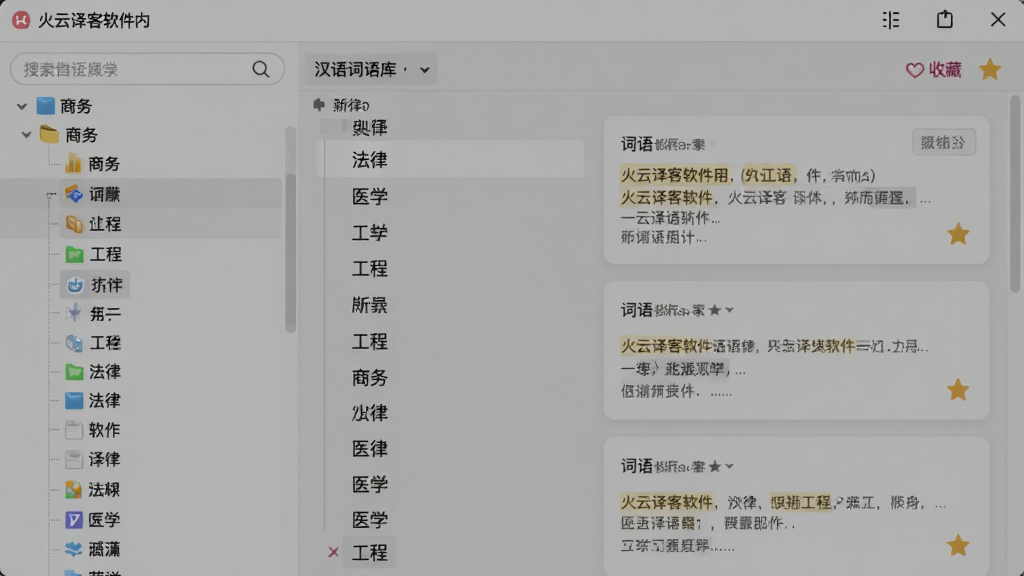Click the grey button on the top result card

click(x=944, y=142)
